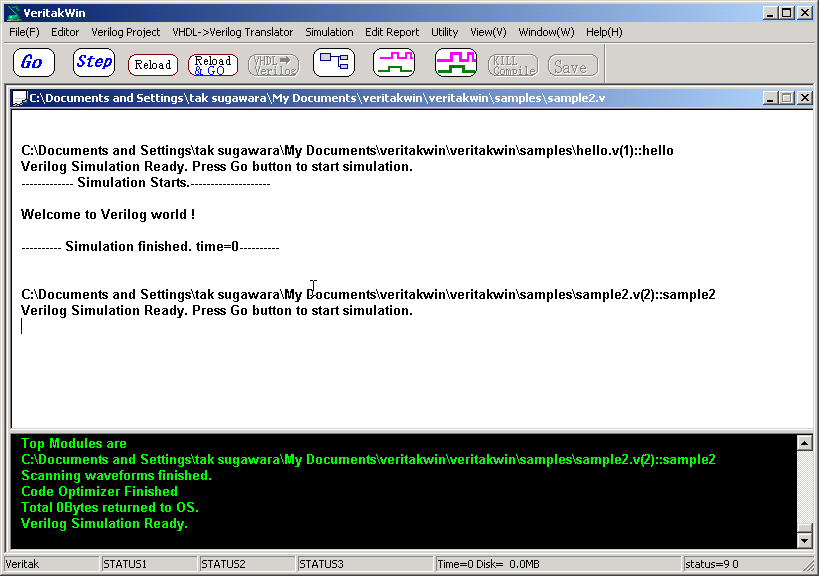Click the 'status=9 0' status field
Image resolution: width=819 pixels, height=576 pixels.
point(742,564)
